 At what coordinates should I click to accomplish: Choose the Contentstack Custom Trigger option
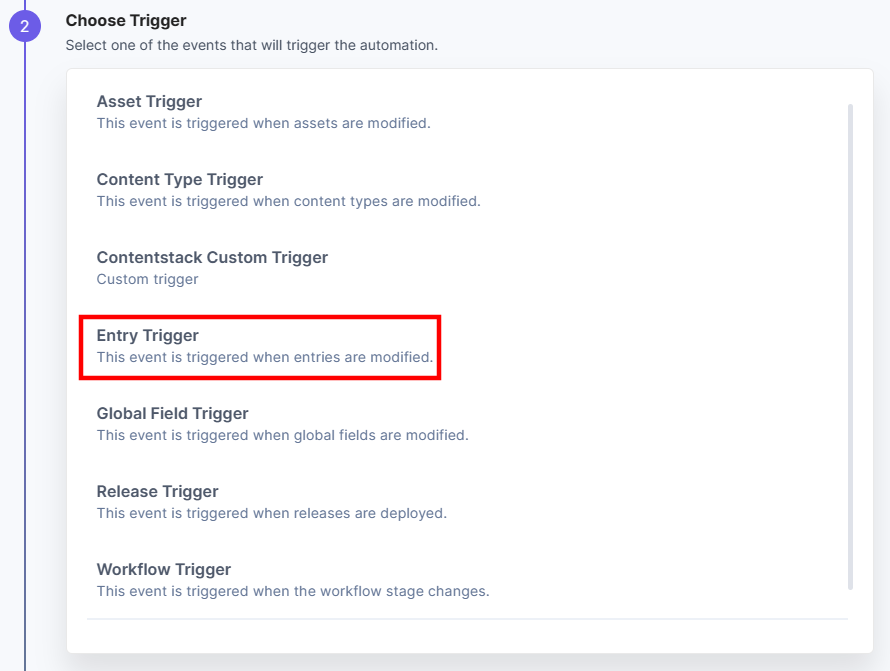click(x=211, y=257)
